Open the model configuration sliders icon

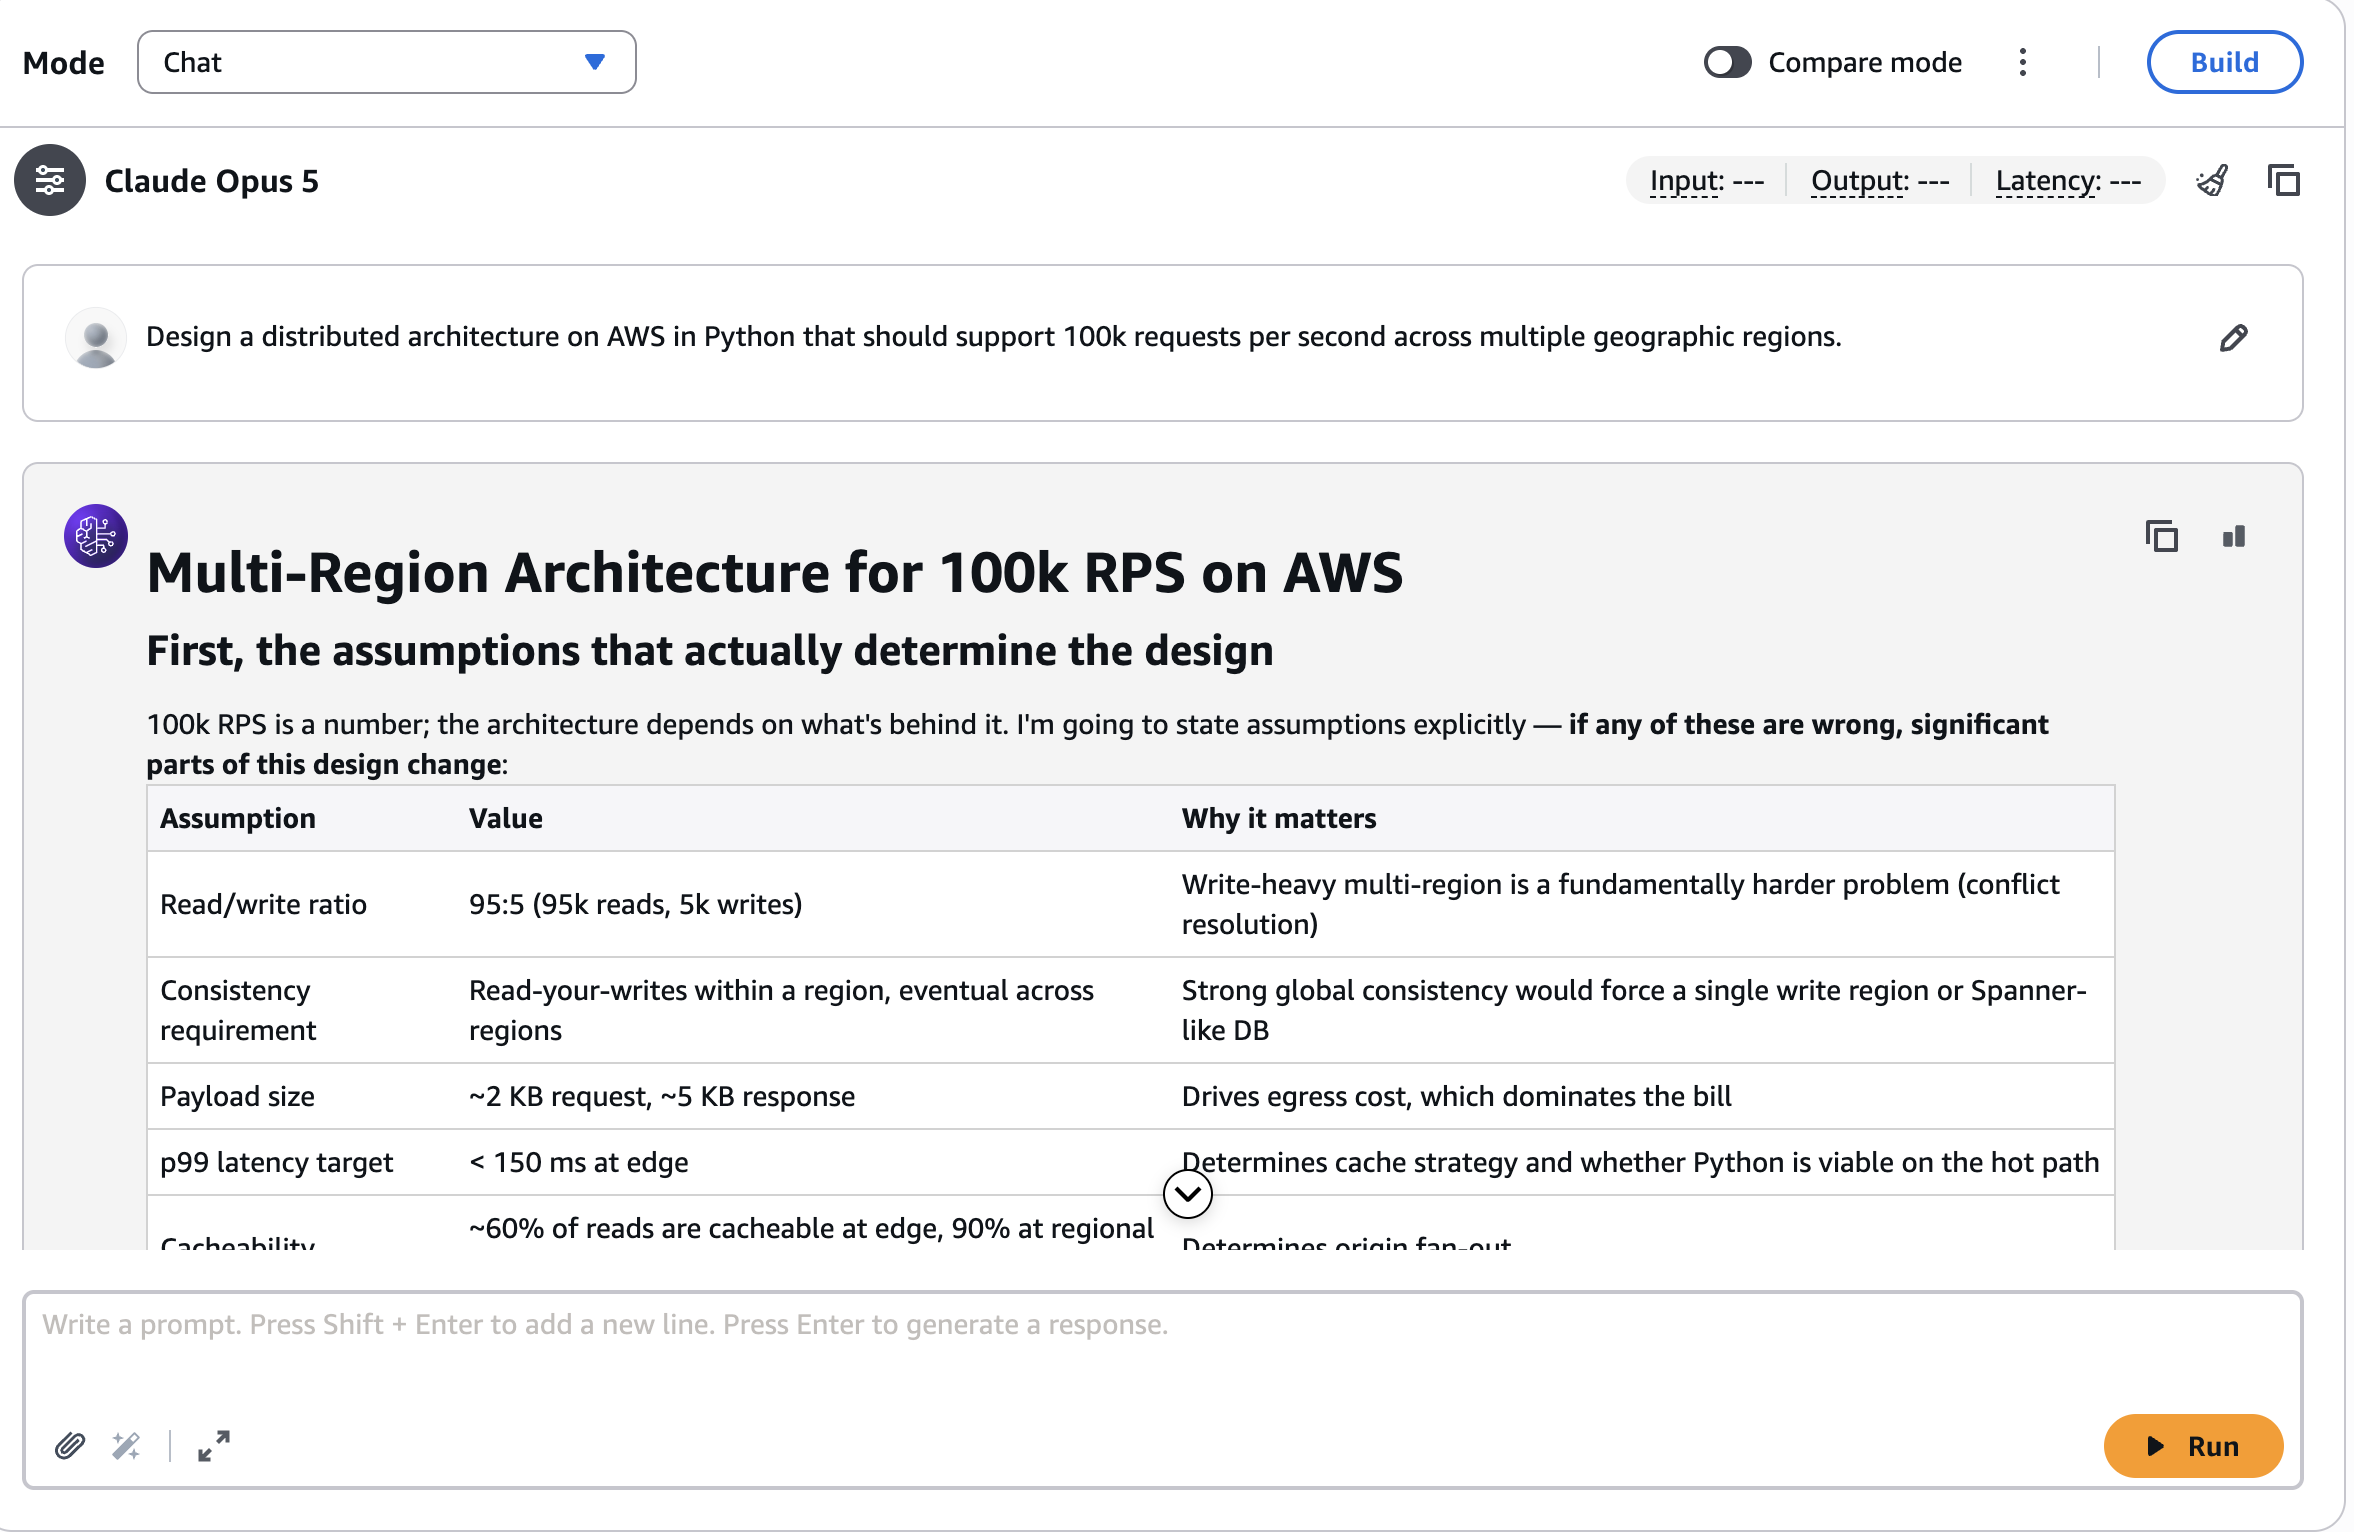49,181
